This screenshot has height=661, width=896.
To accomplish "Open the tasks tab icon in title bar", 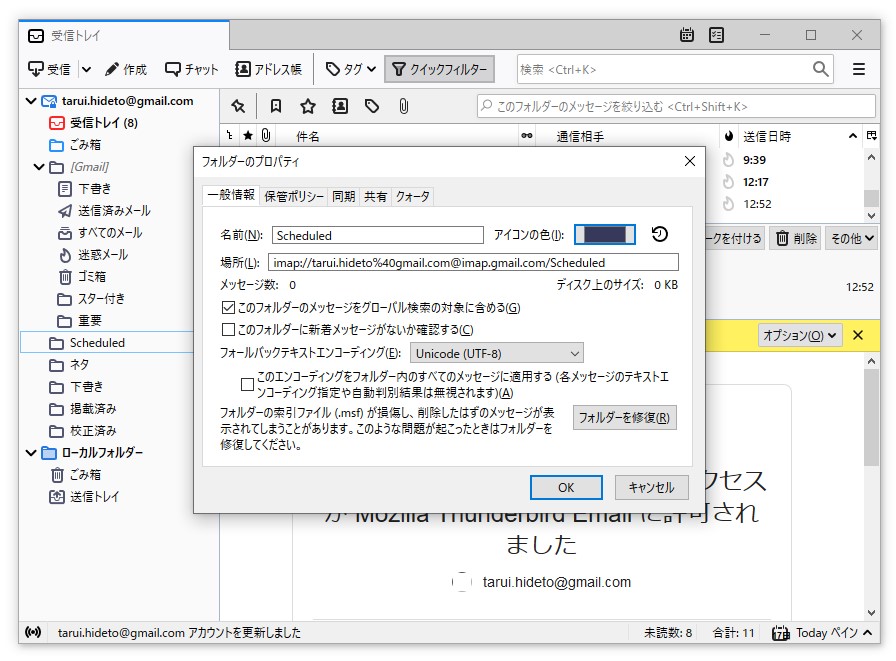I will 716,35.
